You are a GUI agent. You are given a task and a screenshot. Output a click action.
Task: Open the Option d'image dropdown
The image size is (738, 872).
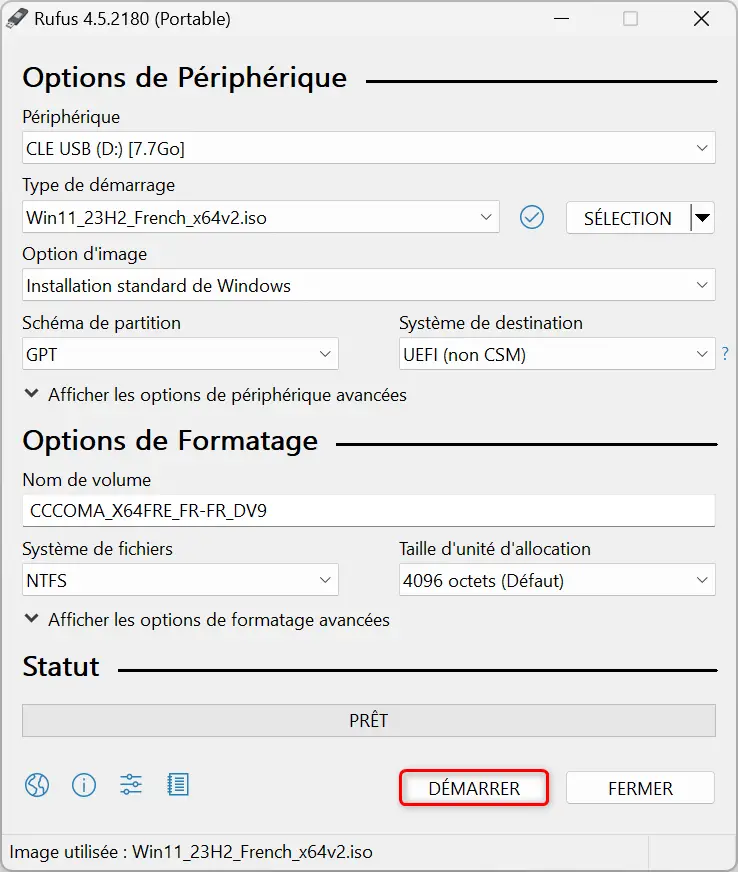(368, 285)
